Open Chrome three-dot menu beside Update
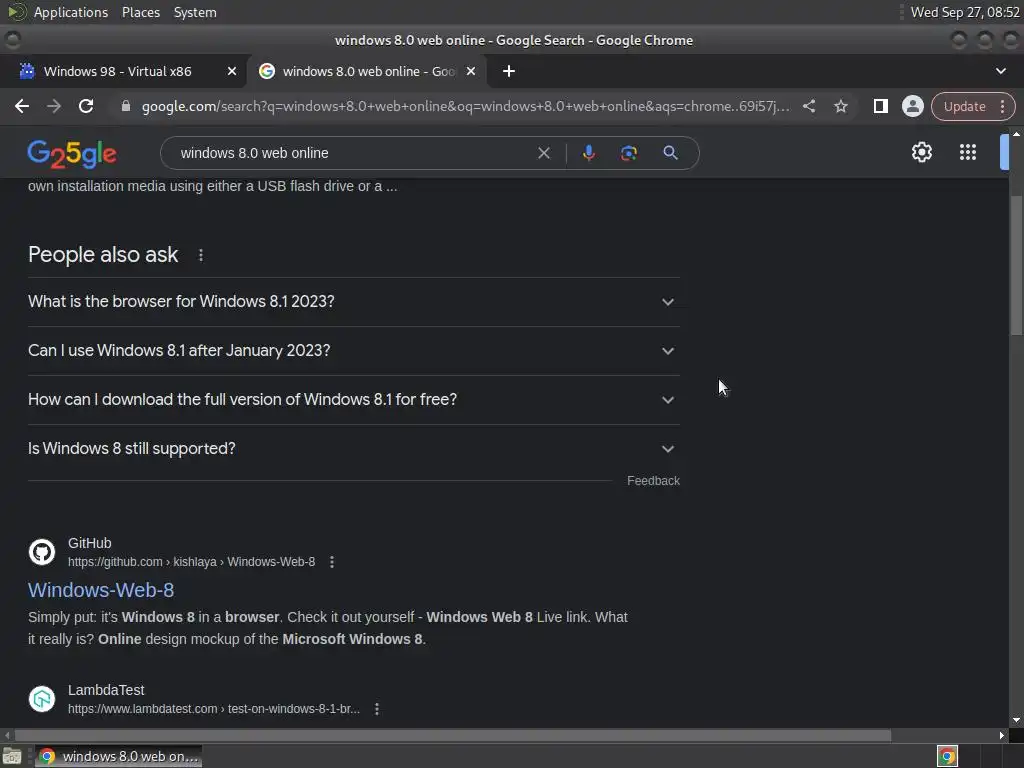 [1002, 106]
